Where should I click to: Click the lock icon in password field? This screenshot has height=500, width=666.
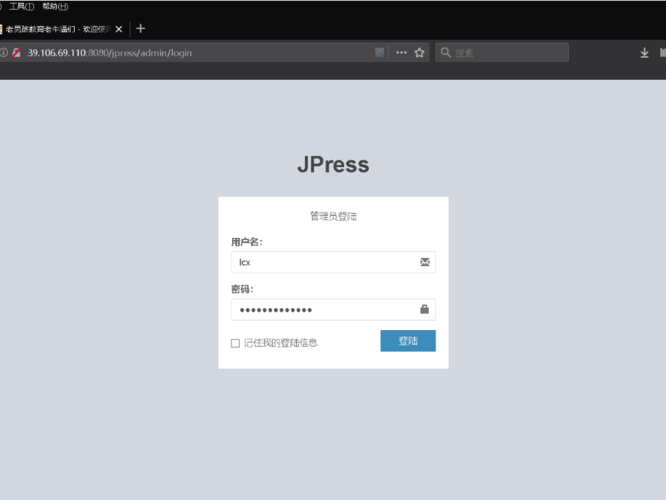[424, 309]
